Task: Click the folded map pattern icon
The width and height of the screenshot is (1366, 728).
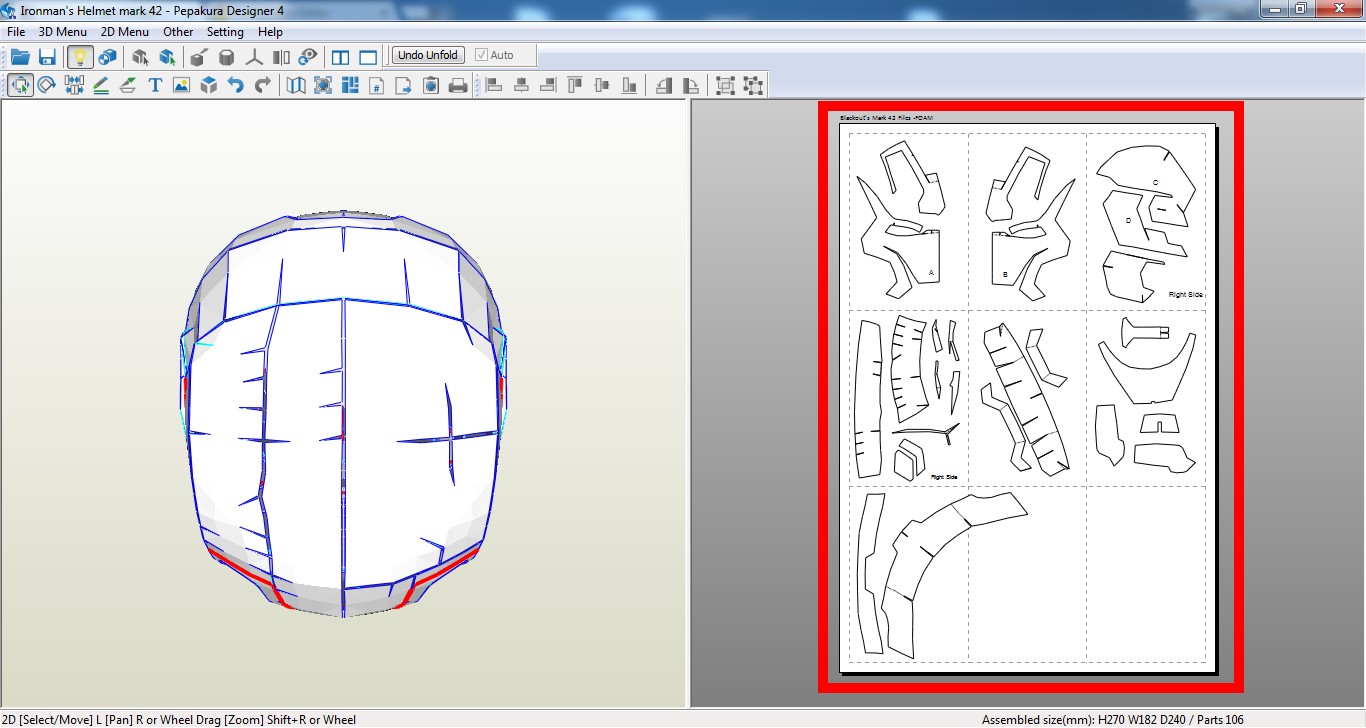Action: pos(296,85)
